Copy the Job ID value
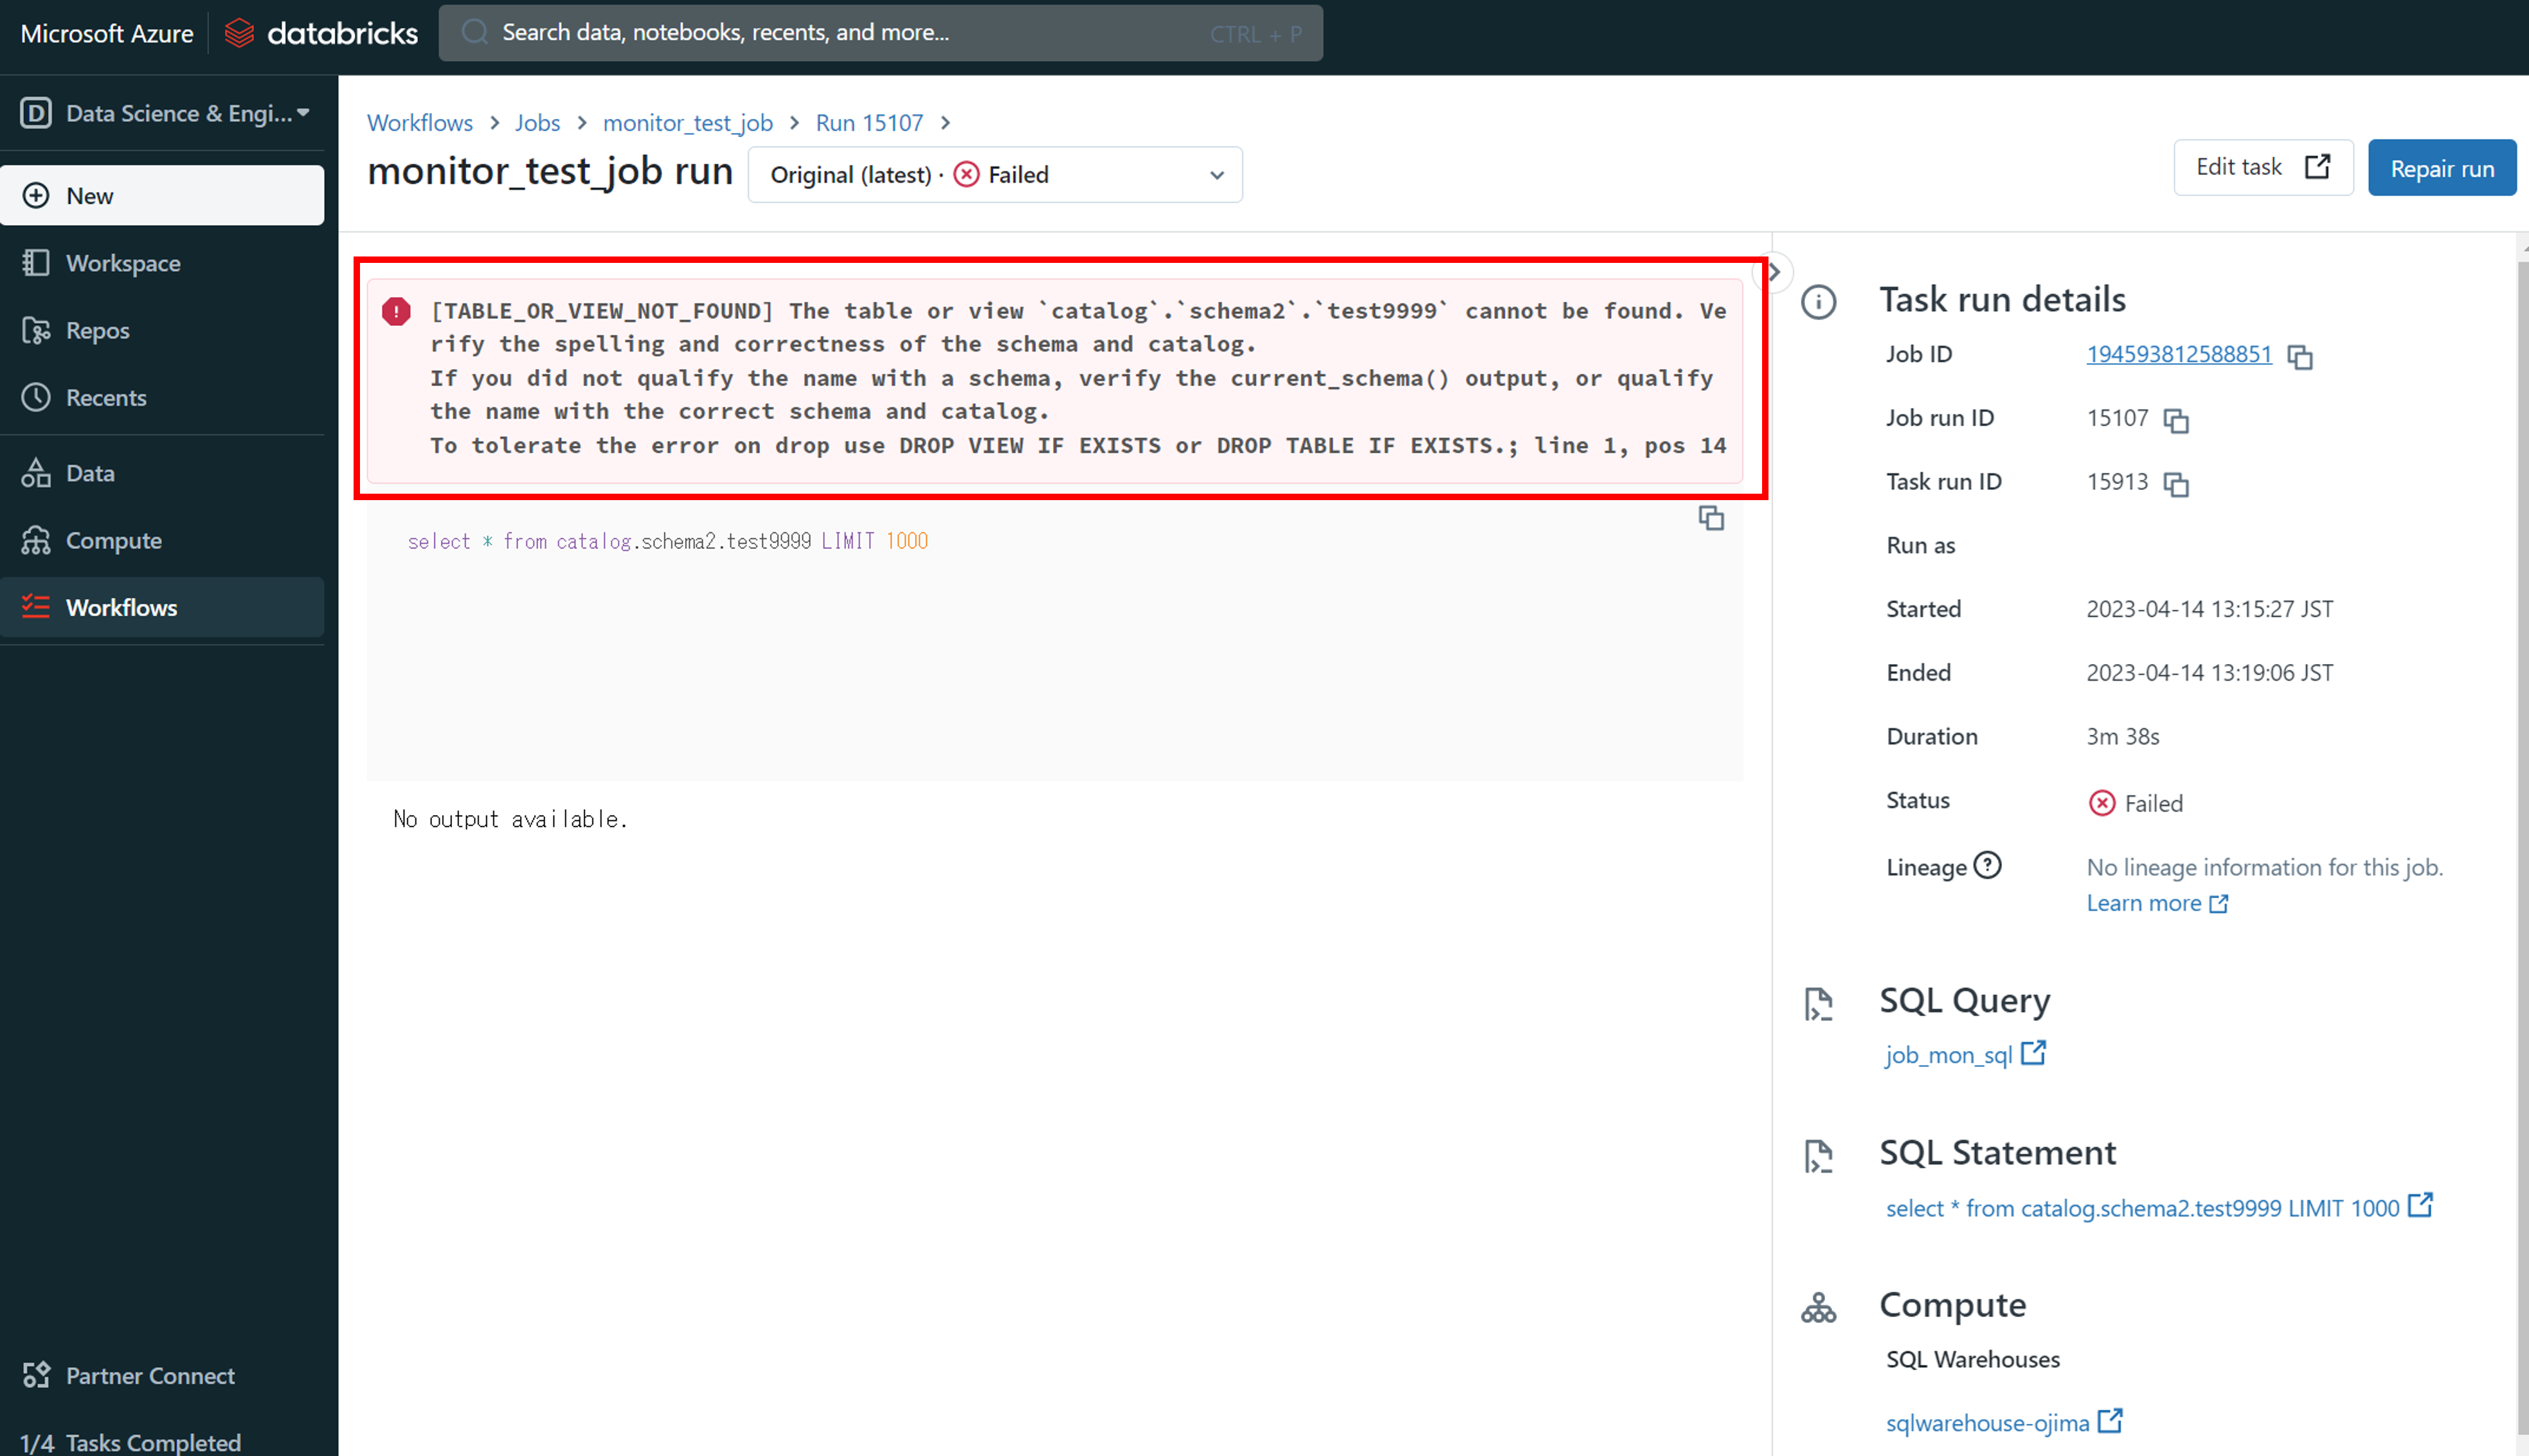2529x1456 pixels. (2299, 357)
